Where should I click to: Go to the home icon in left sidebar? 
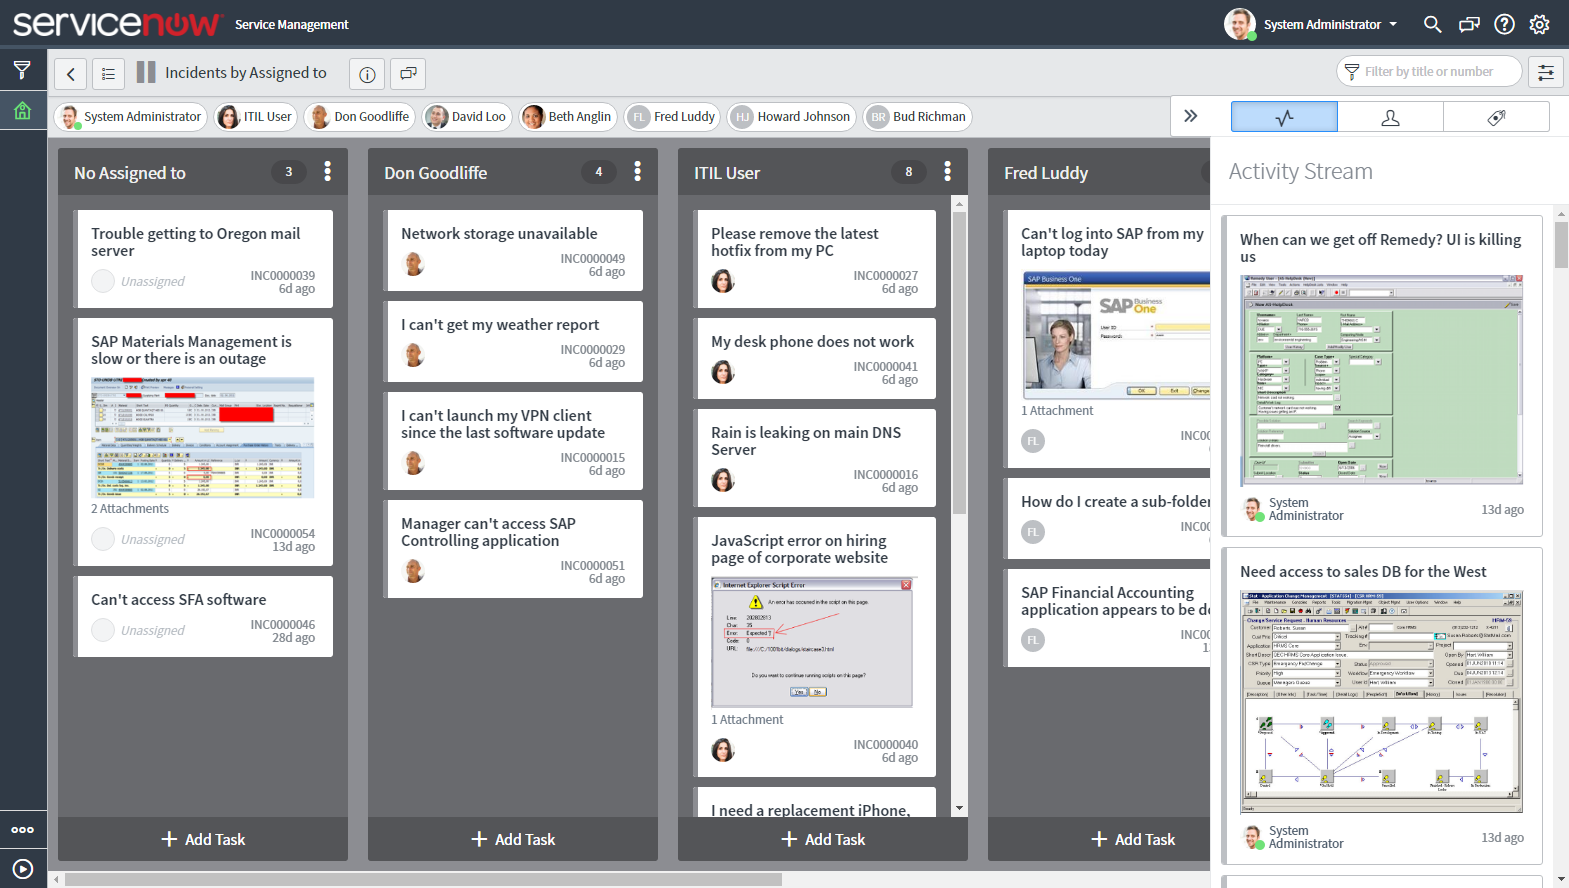point(22,111)
